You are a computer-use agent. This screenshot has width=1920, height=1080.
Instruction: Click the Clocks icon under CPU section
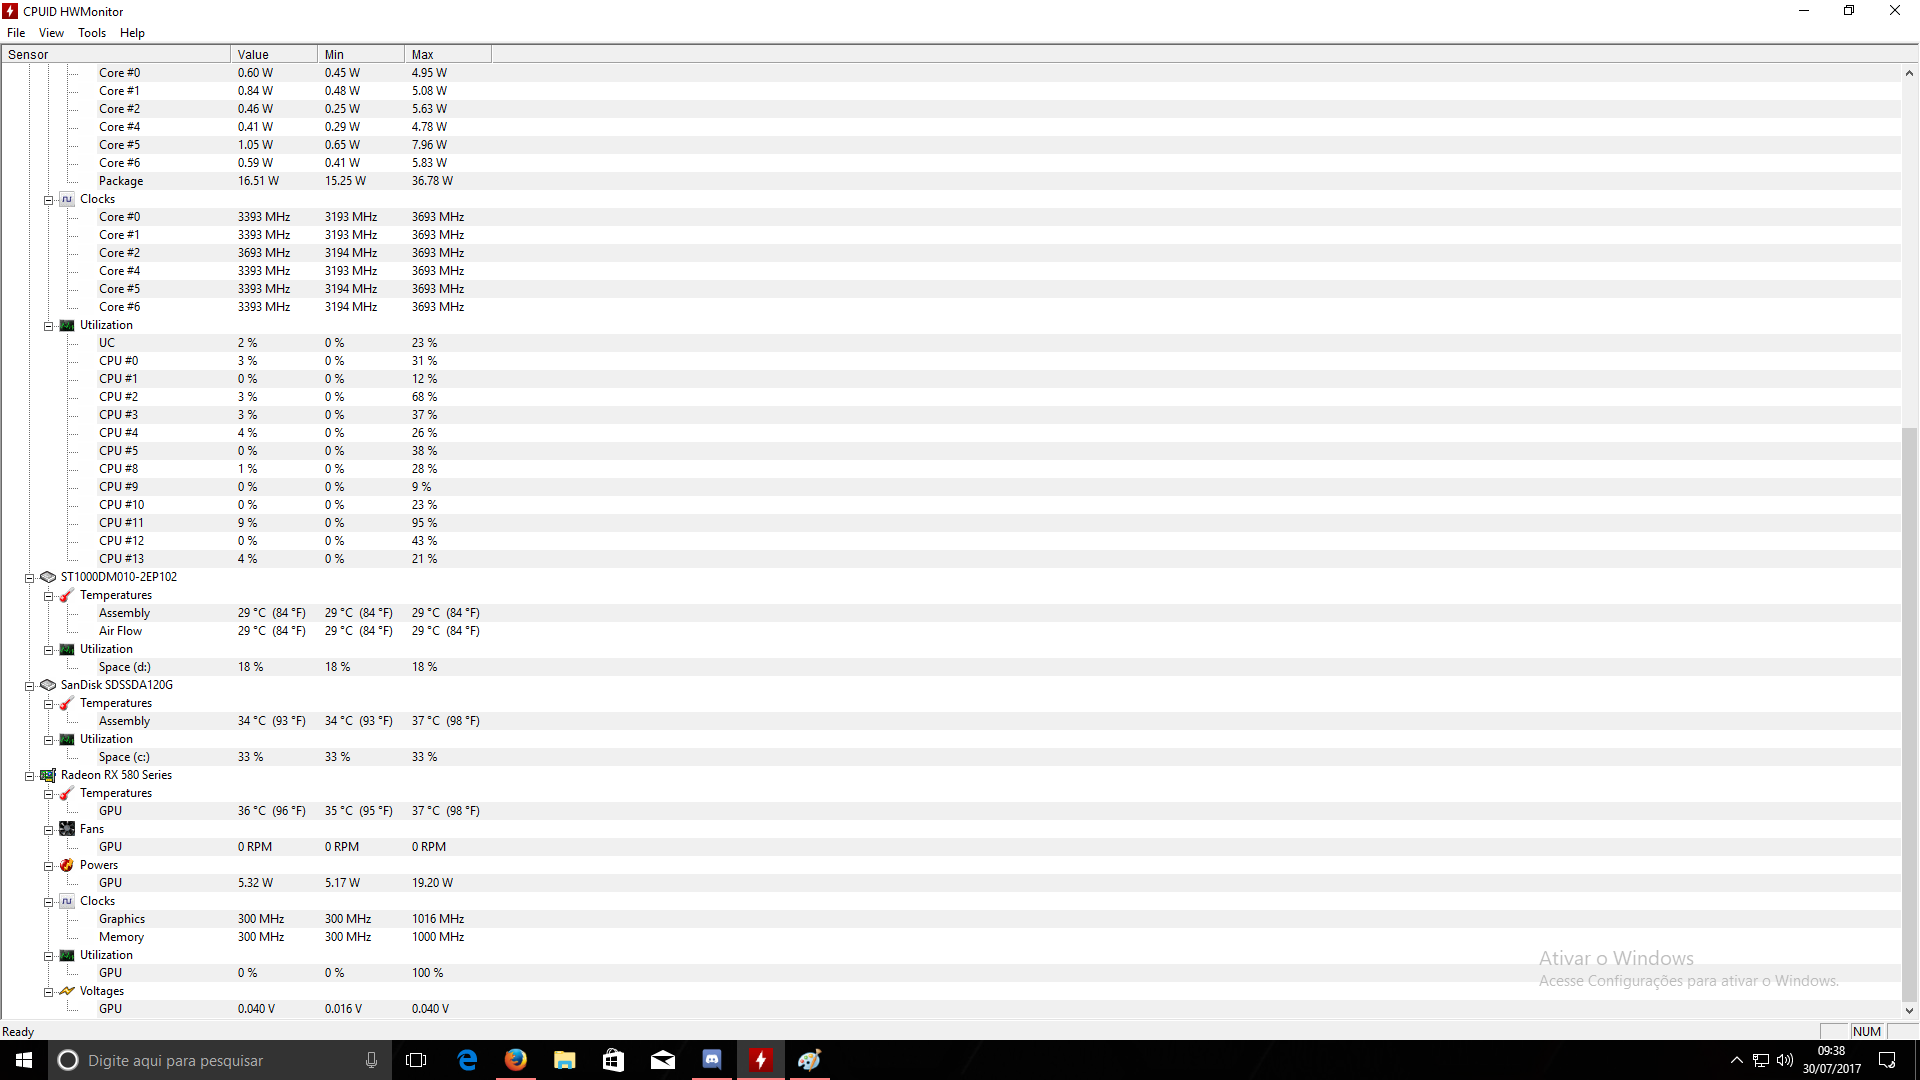tap(67, 199)
